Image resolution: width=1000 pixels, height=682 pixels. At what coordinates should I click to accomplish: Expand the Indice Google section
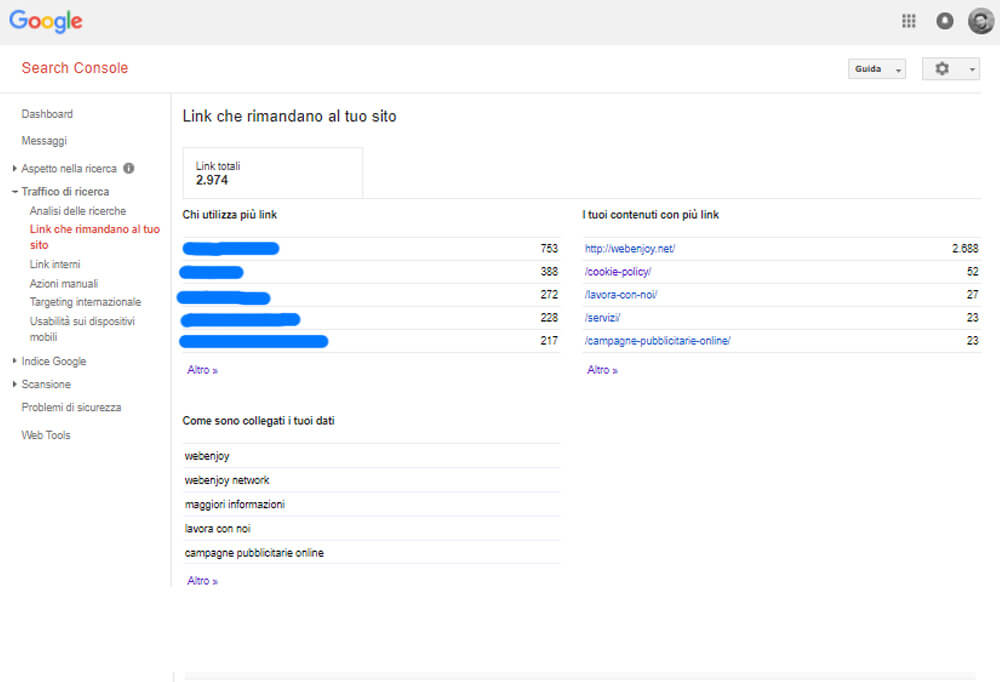point(15,361)
